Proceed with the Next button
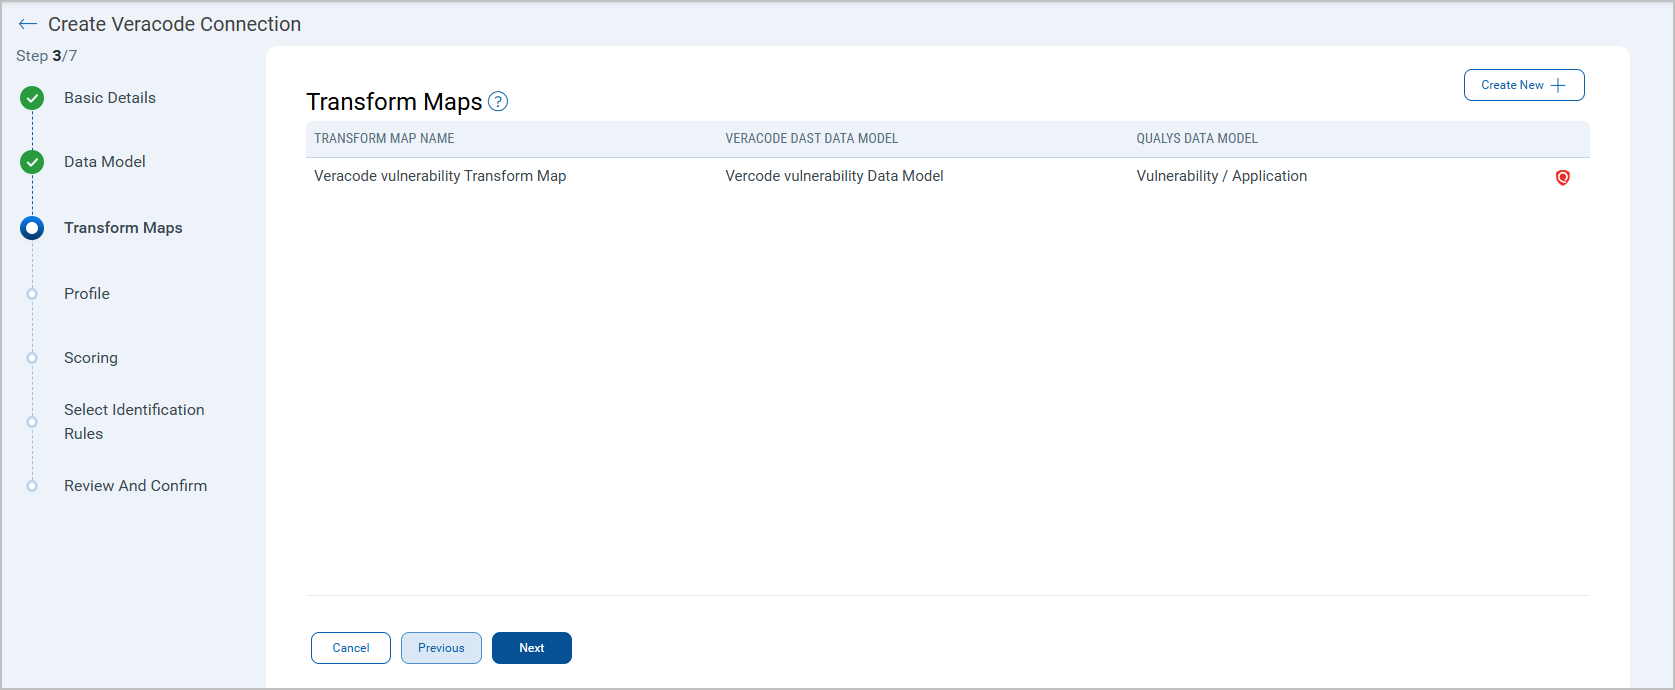 pos(531,648)
